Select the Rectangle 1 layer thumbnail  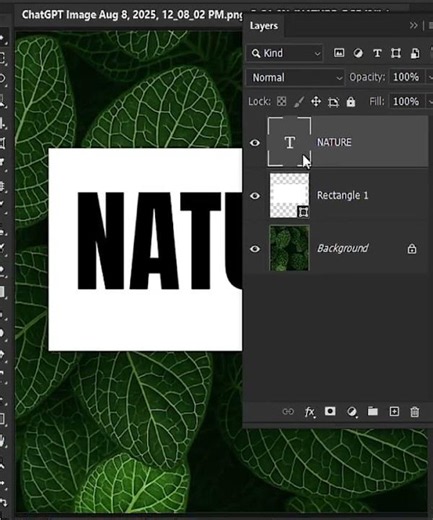[289, 195]
